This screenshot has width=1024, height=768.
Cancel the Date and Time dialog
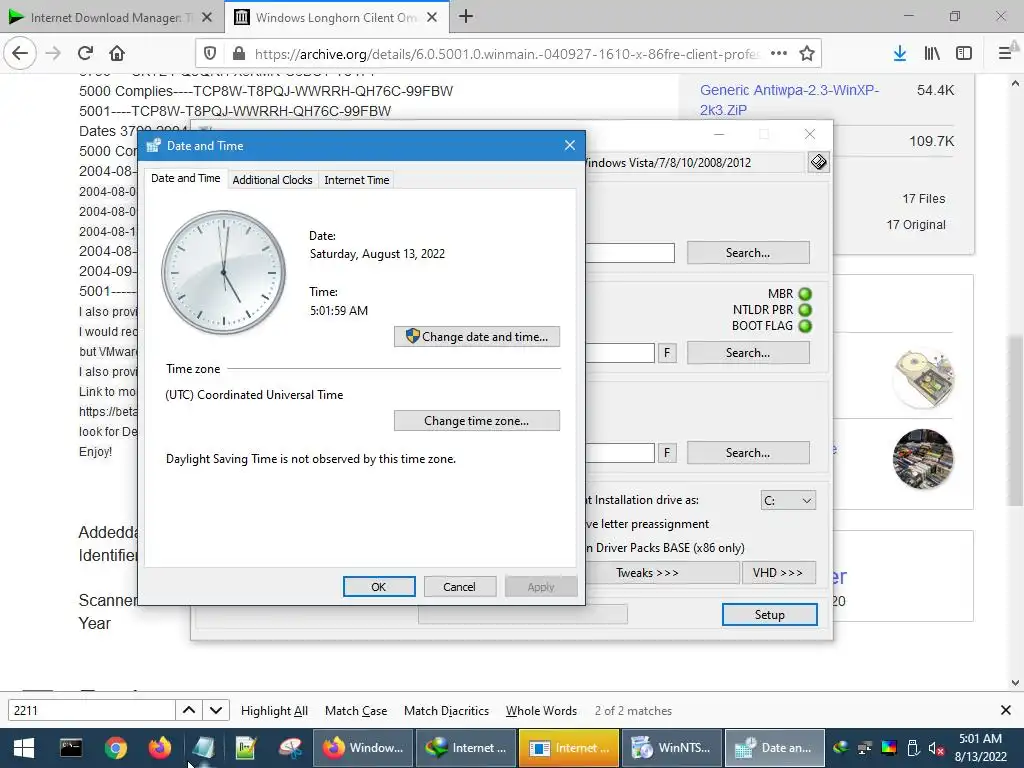[x=460, y=586]
